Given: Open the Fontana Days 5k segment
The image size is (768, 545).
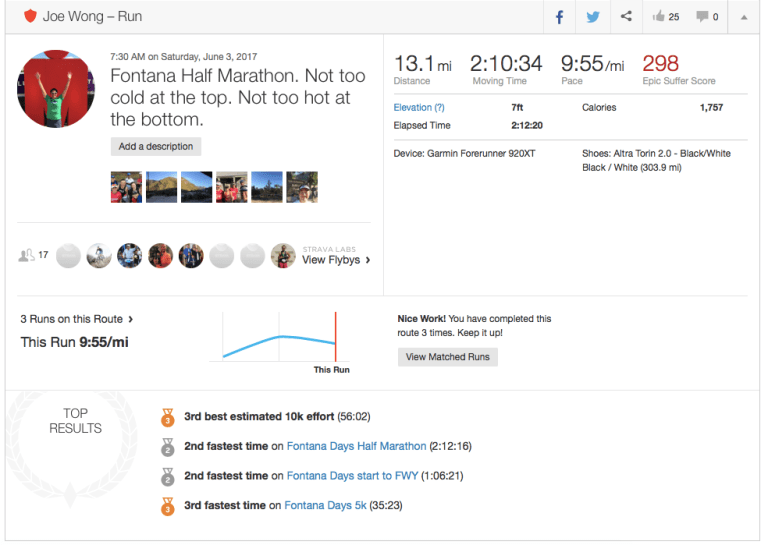Looking at the screenshot, I should [326, 506].
